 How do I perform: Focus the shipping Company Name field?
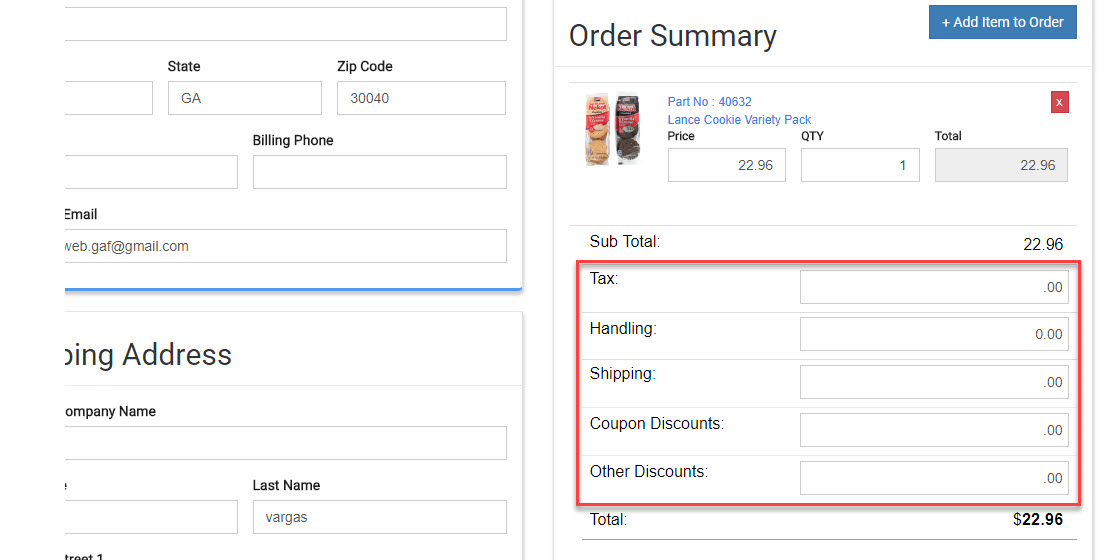click(x=285, y=443)
